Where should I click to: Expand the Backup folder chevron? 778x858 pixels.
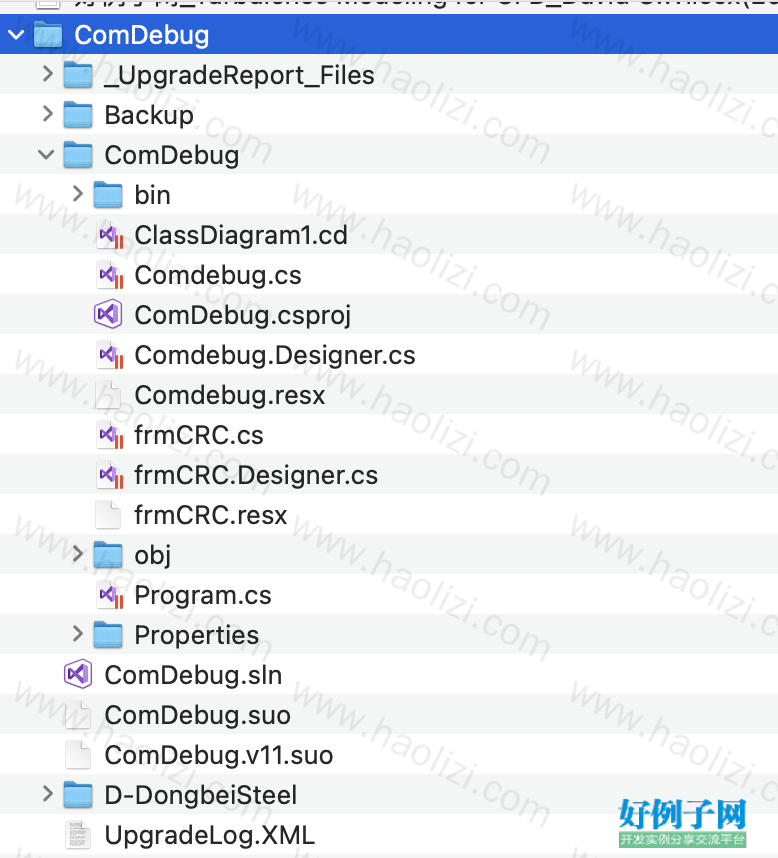point(48,114)
